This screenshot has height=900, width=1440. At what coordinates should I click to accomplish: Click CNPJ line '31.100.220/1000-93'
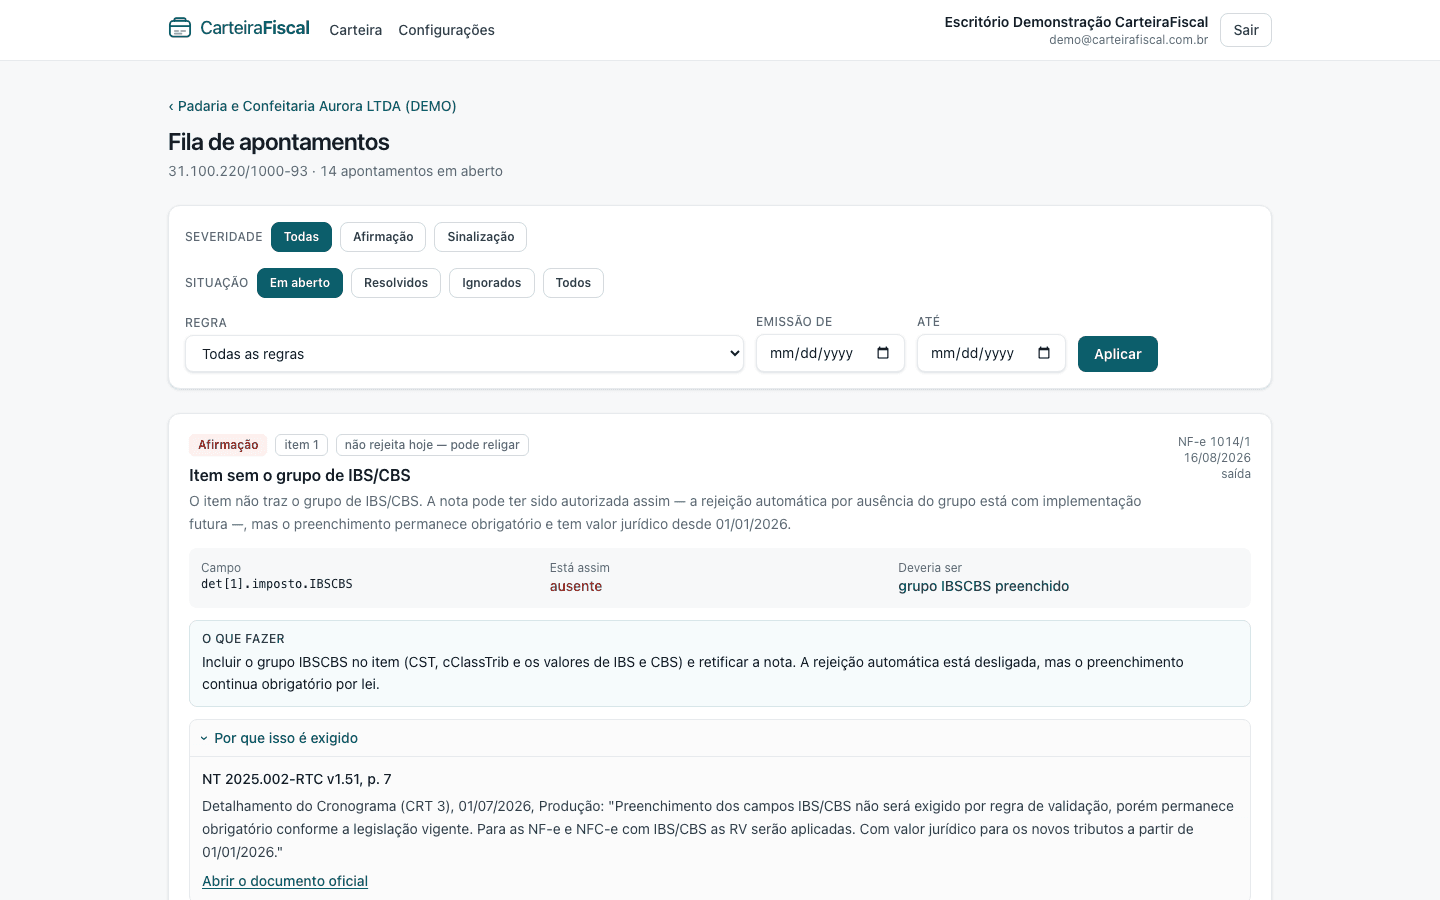tap(238, 171)
